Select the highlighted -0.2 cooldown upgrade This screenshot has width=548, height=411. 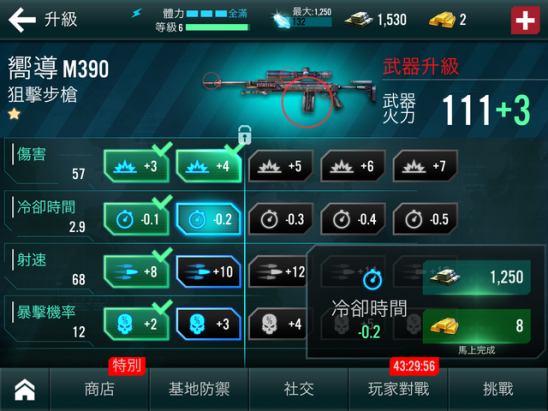(209, 219)
